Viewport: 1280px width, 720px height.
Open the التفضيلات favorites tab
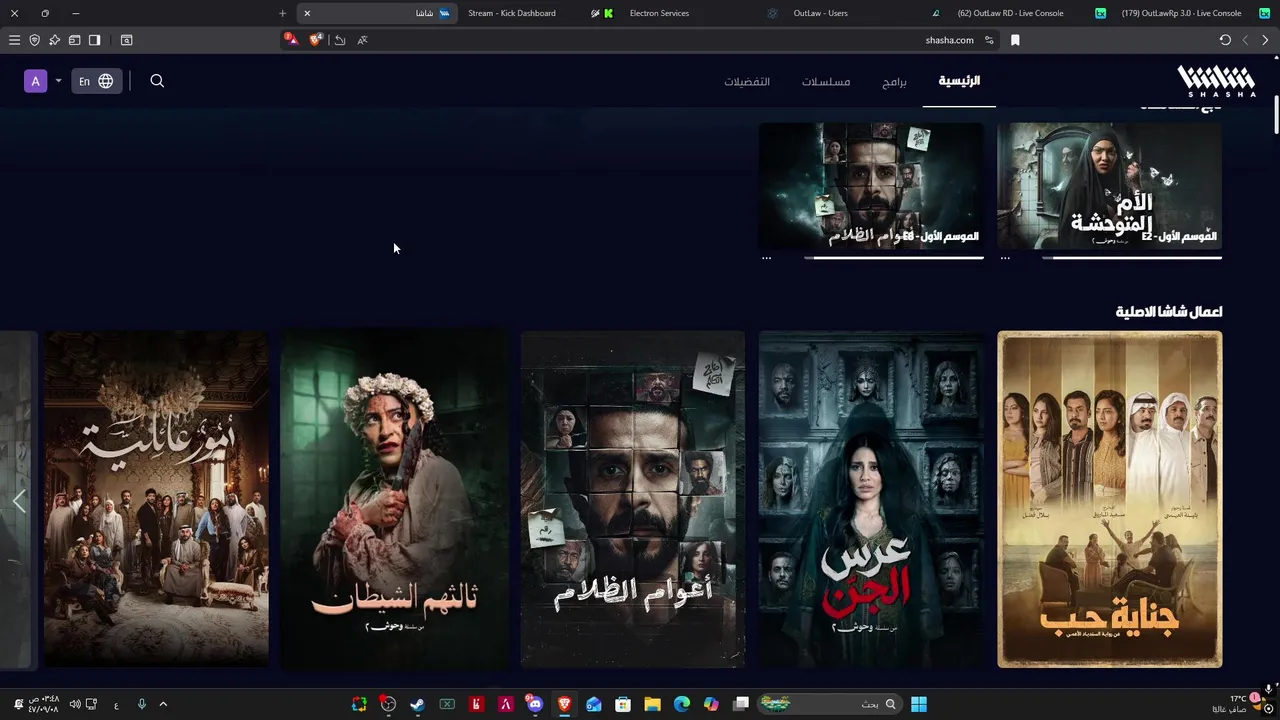click(x=747, y=81)
